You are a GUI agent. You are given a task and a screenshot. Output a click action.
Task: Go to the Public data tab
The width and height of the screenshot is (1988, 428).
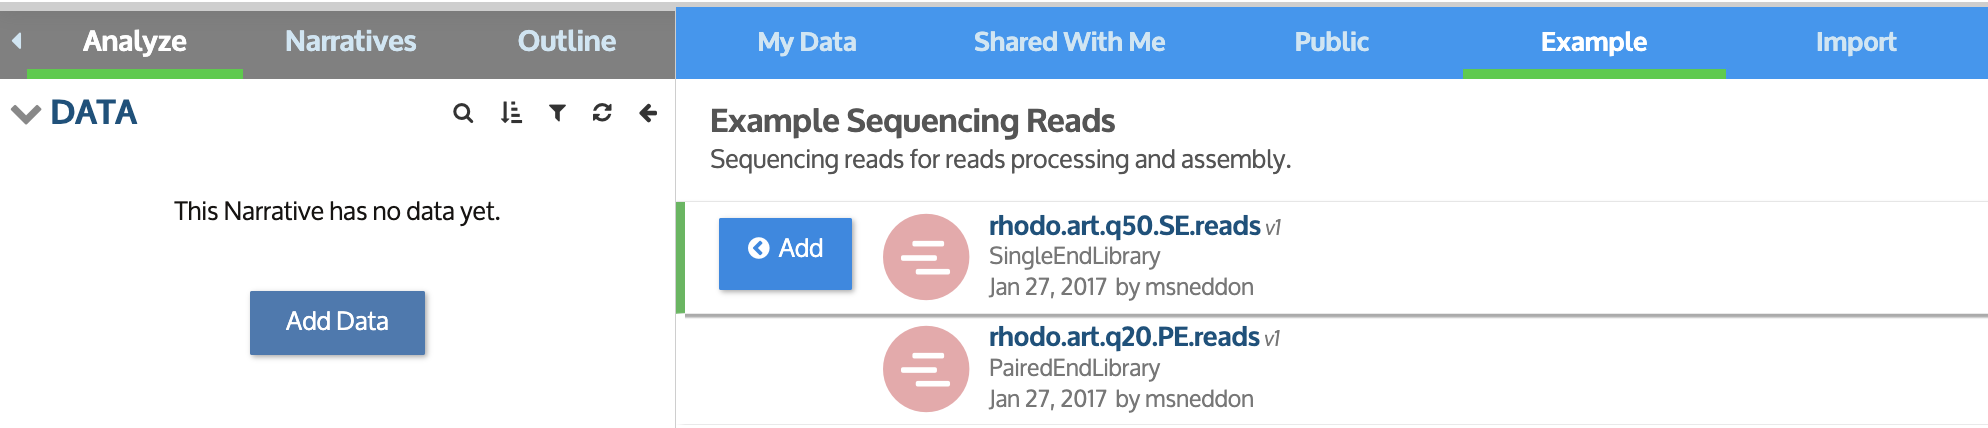1332,43
